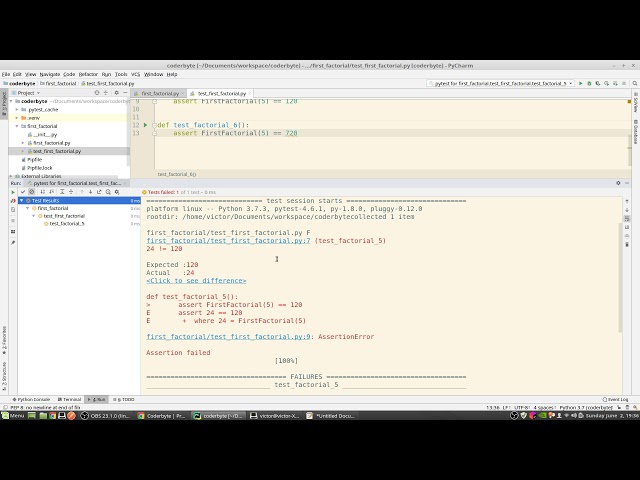640x480 pixels.
Task: Collapse Test Results root node
Action: [x=22, y=200]
